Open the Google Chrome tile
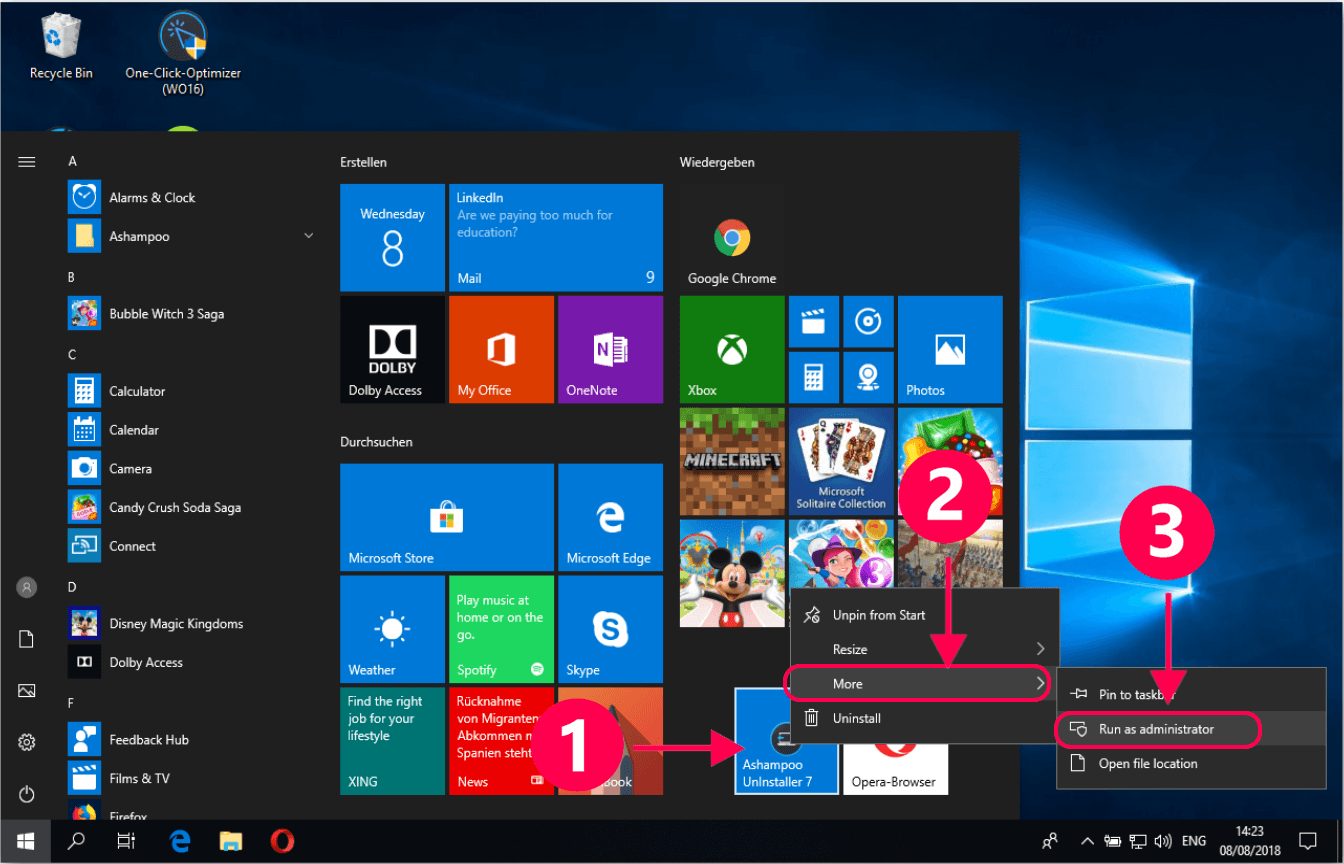Image resolution: width=1344 pixels, height=864 pixels. [x=732, y=237]
